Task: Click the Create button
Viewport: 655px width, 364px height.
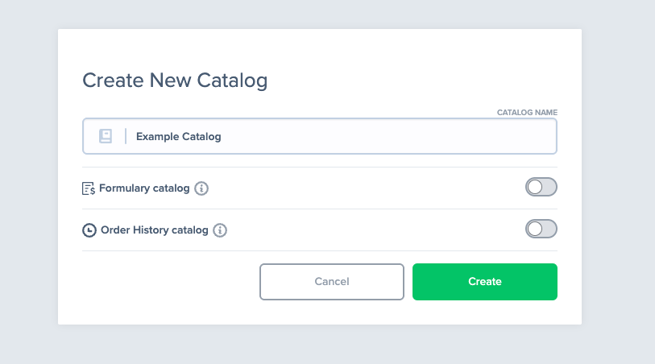Action: [485, 282]
